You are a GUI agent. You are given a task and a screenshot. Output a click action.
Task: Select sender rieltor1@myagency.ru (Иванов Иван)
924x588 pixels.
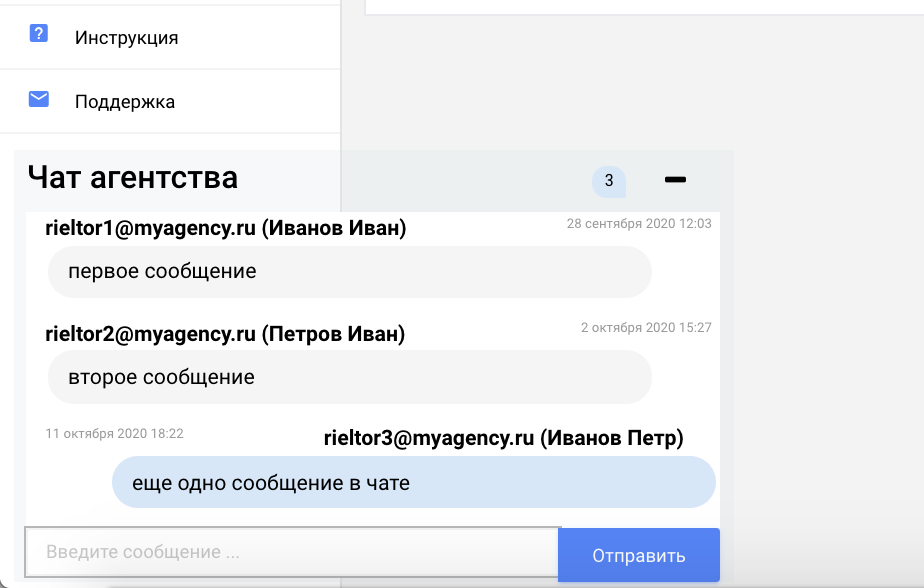point(226,228)
